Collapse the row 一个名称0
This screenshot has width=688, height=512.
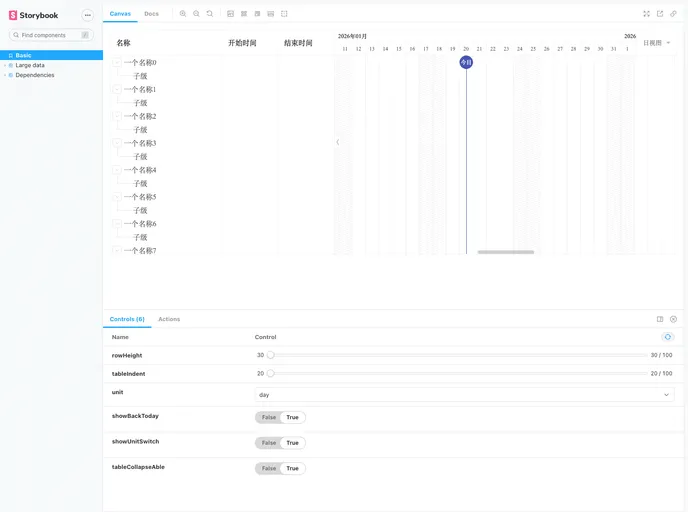[117, 63]
